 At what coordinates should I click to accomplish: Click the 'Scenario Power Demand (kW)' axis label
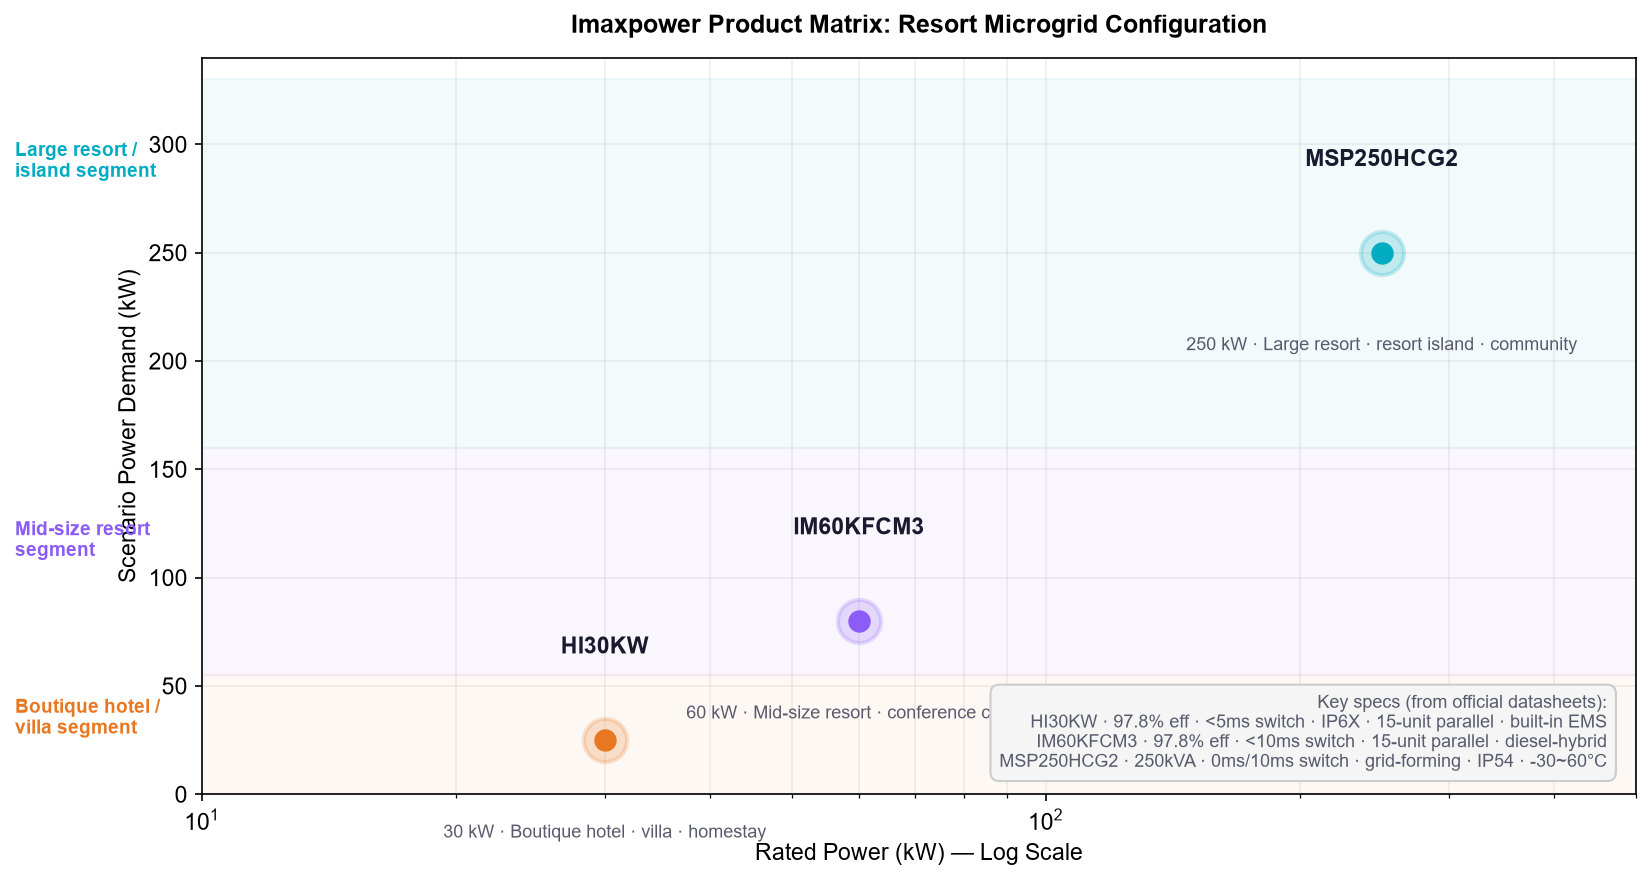tap(127, 426)
